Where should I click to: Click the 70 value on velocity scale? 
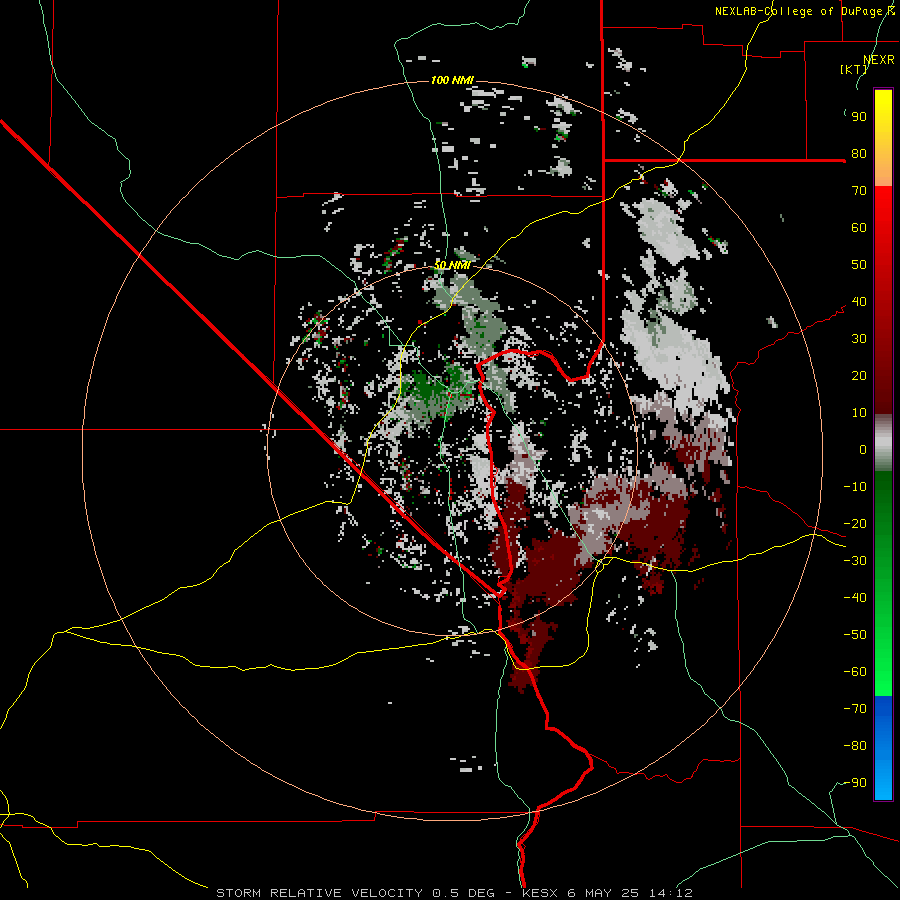[859, 191]
